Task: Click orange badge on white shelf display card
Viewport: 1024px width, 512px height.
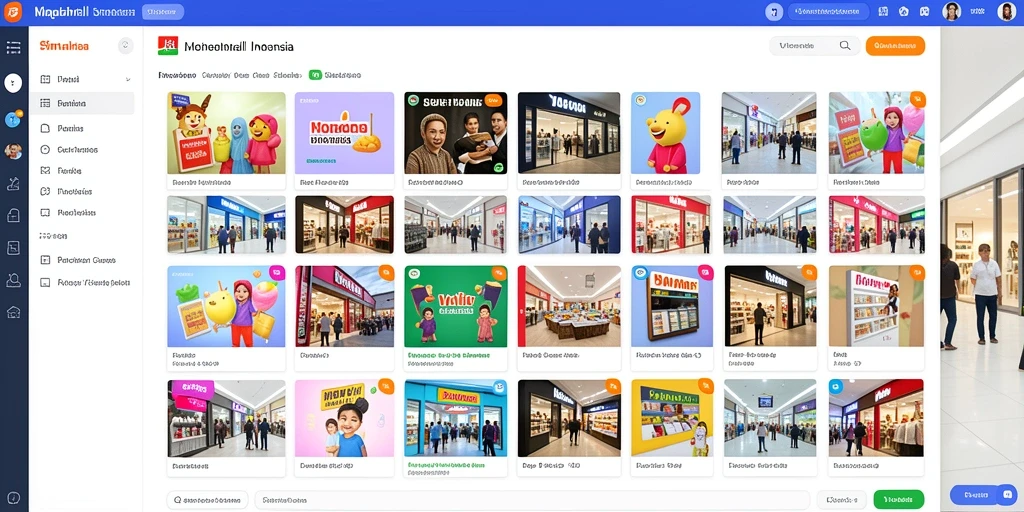Action: pos(917,273)
